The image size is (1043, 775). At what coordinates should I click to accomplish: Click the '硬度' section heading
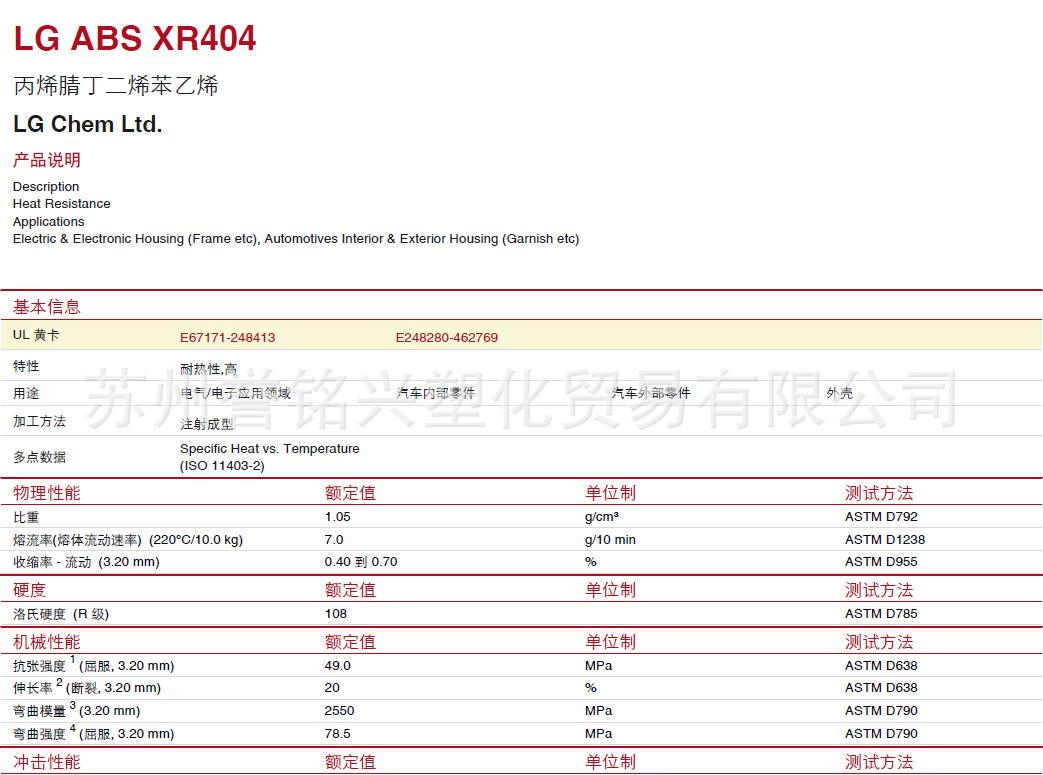tap(30, 590)
